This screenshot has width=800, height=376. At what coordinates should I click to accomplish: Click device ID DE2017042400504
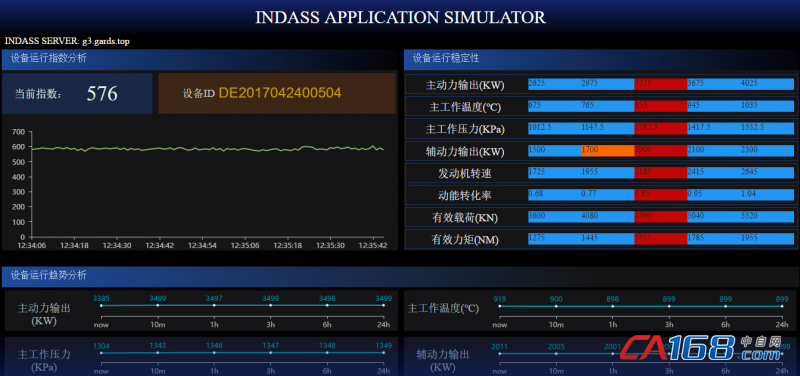280,93
